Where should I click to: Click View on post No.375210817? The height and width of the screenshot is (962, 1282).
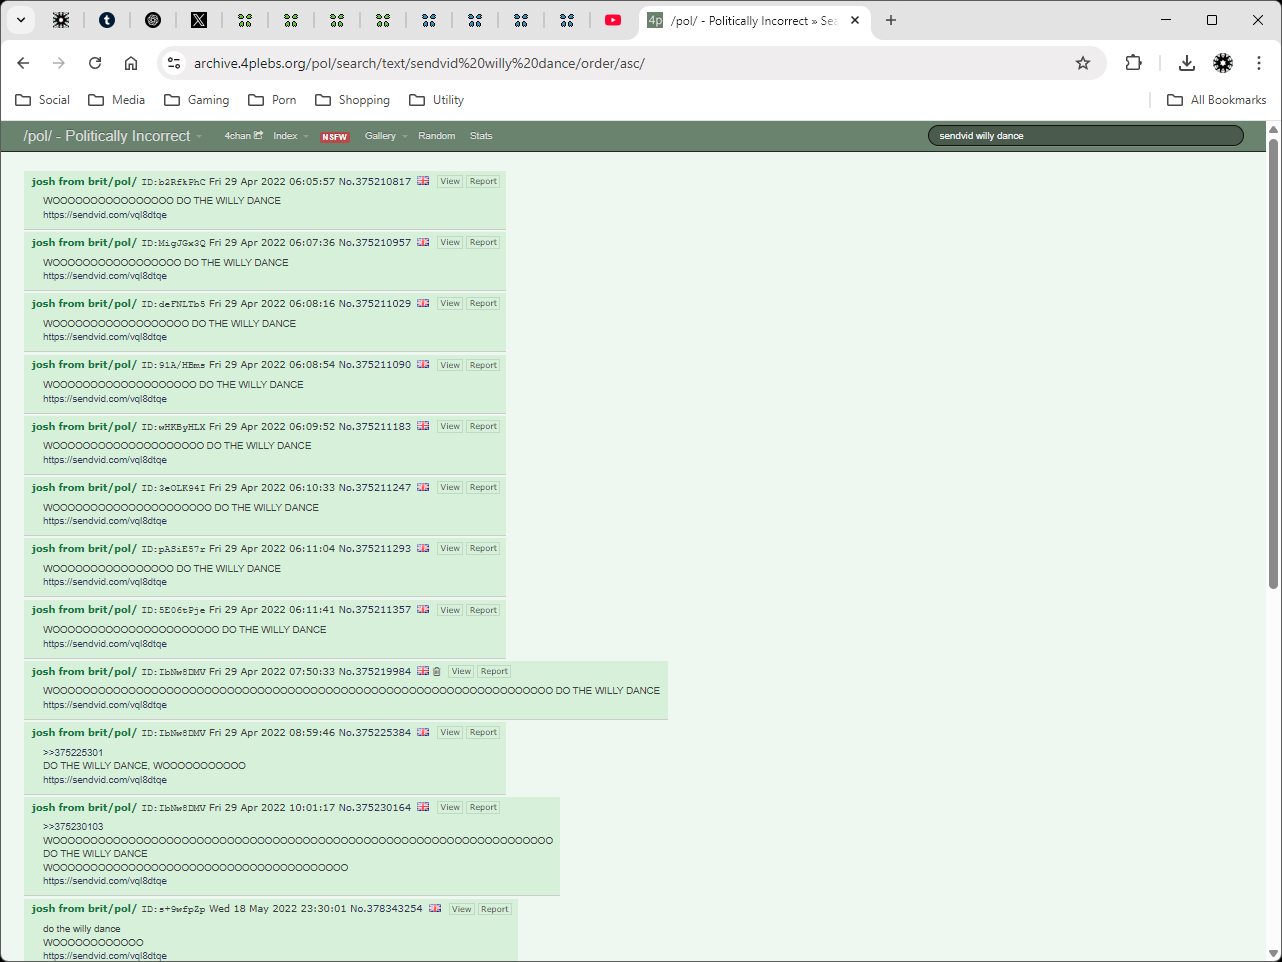click(x=450, y=181)
